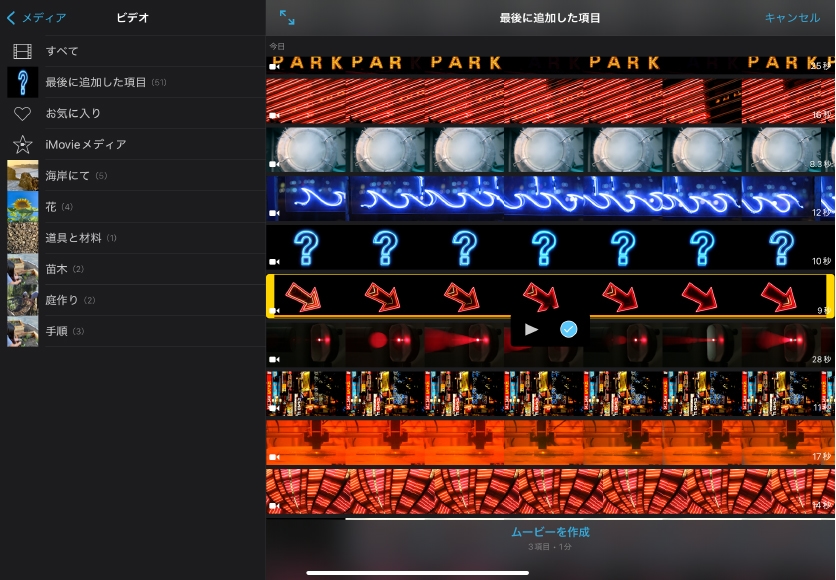The width and height of the screenshot is (836, 580).
Task: Select the blue question mark neon clip
Action: point(545,245)
